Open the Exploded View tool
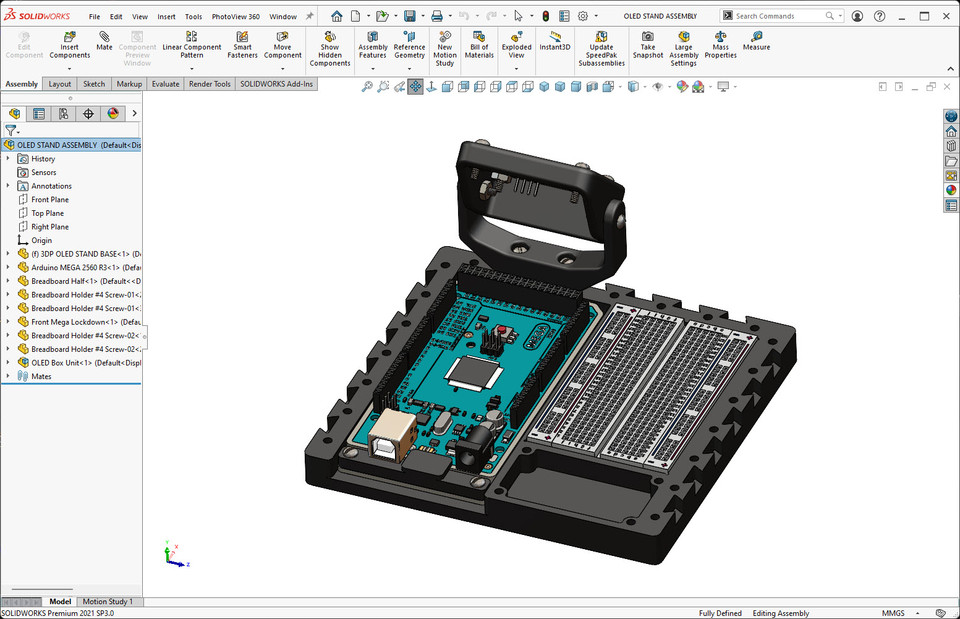 [x=516, y=44]
